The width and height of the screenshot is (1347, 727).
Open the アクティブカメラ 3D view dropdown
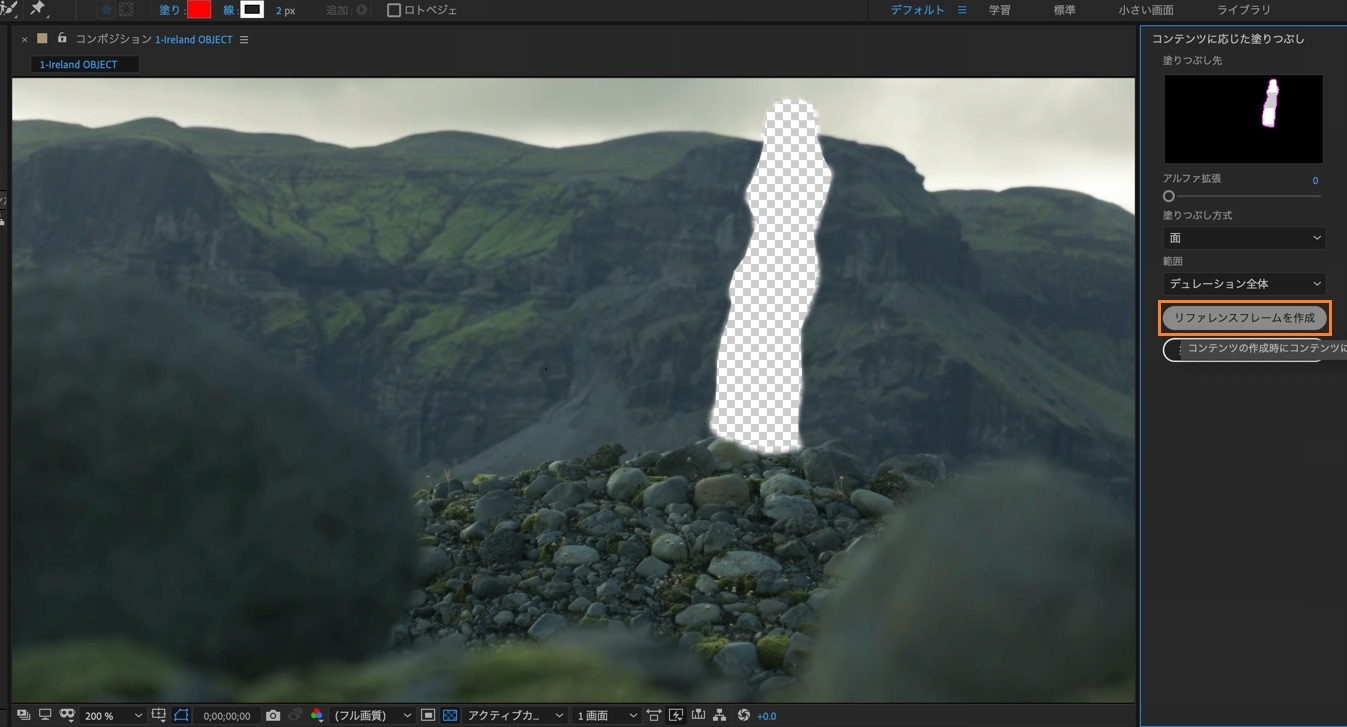(515, 716)
